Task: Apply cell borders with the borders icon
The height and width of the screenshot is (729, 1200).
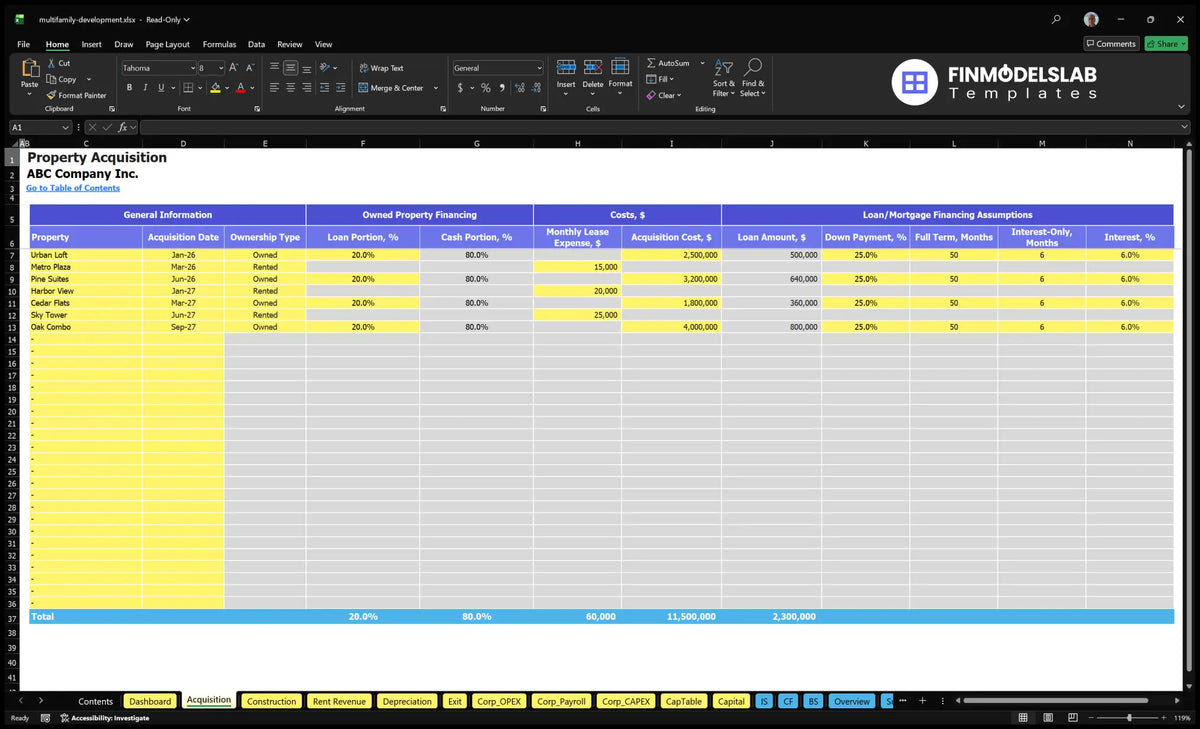Action: (x=187, y=88)
